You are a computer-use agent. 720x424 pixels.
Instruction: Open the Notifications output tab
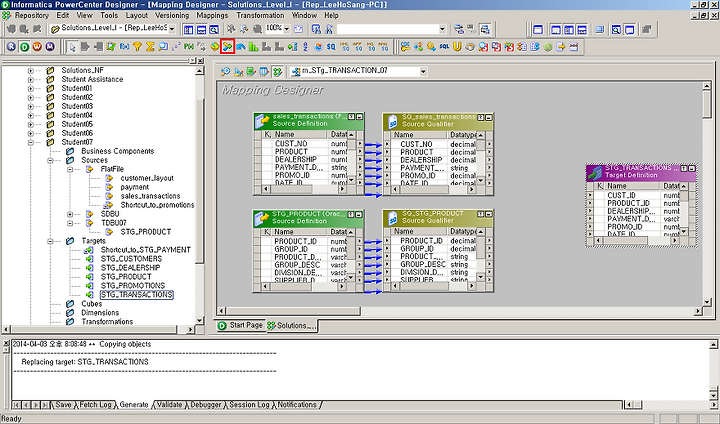coord(297,405)
